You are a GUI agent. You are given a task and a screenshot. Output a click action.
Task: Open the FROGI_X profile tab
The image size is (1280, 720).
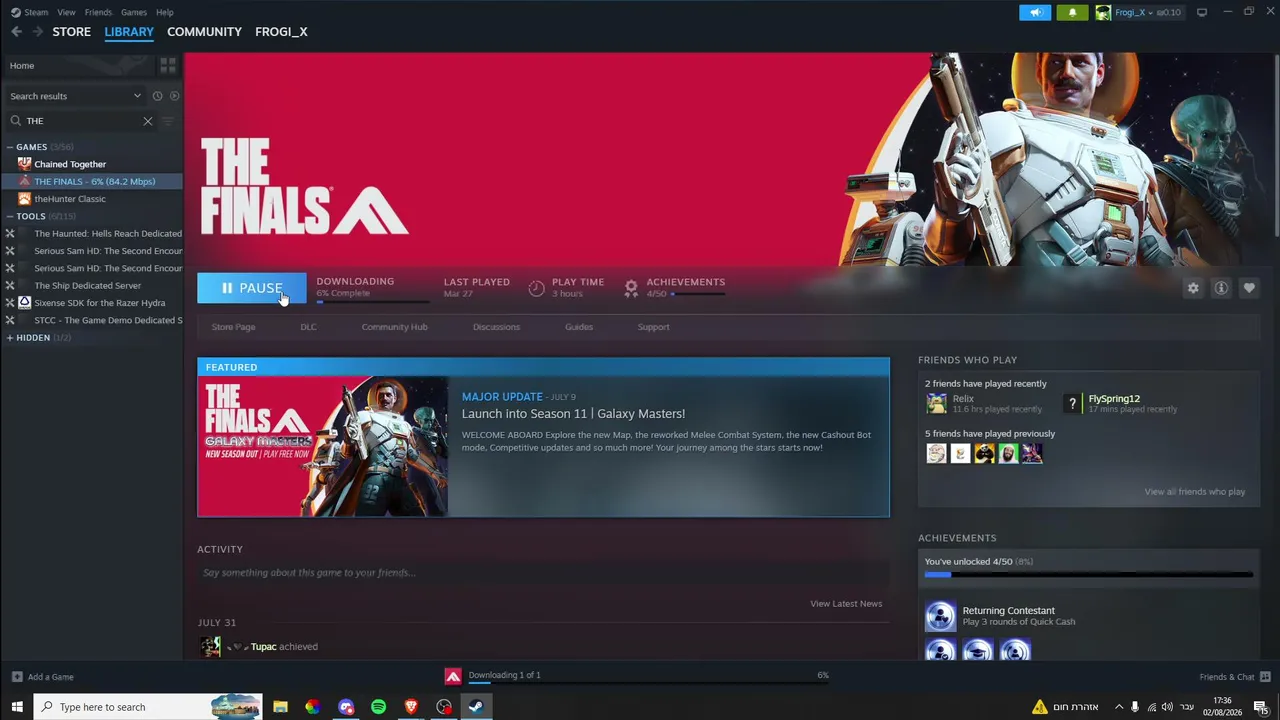point(281,32)
